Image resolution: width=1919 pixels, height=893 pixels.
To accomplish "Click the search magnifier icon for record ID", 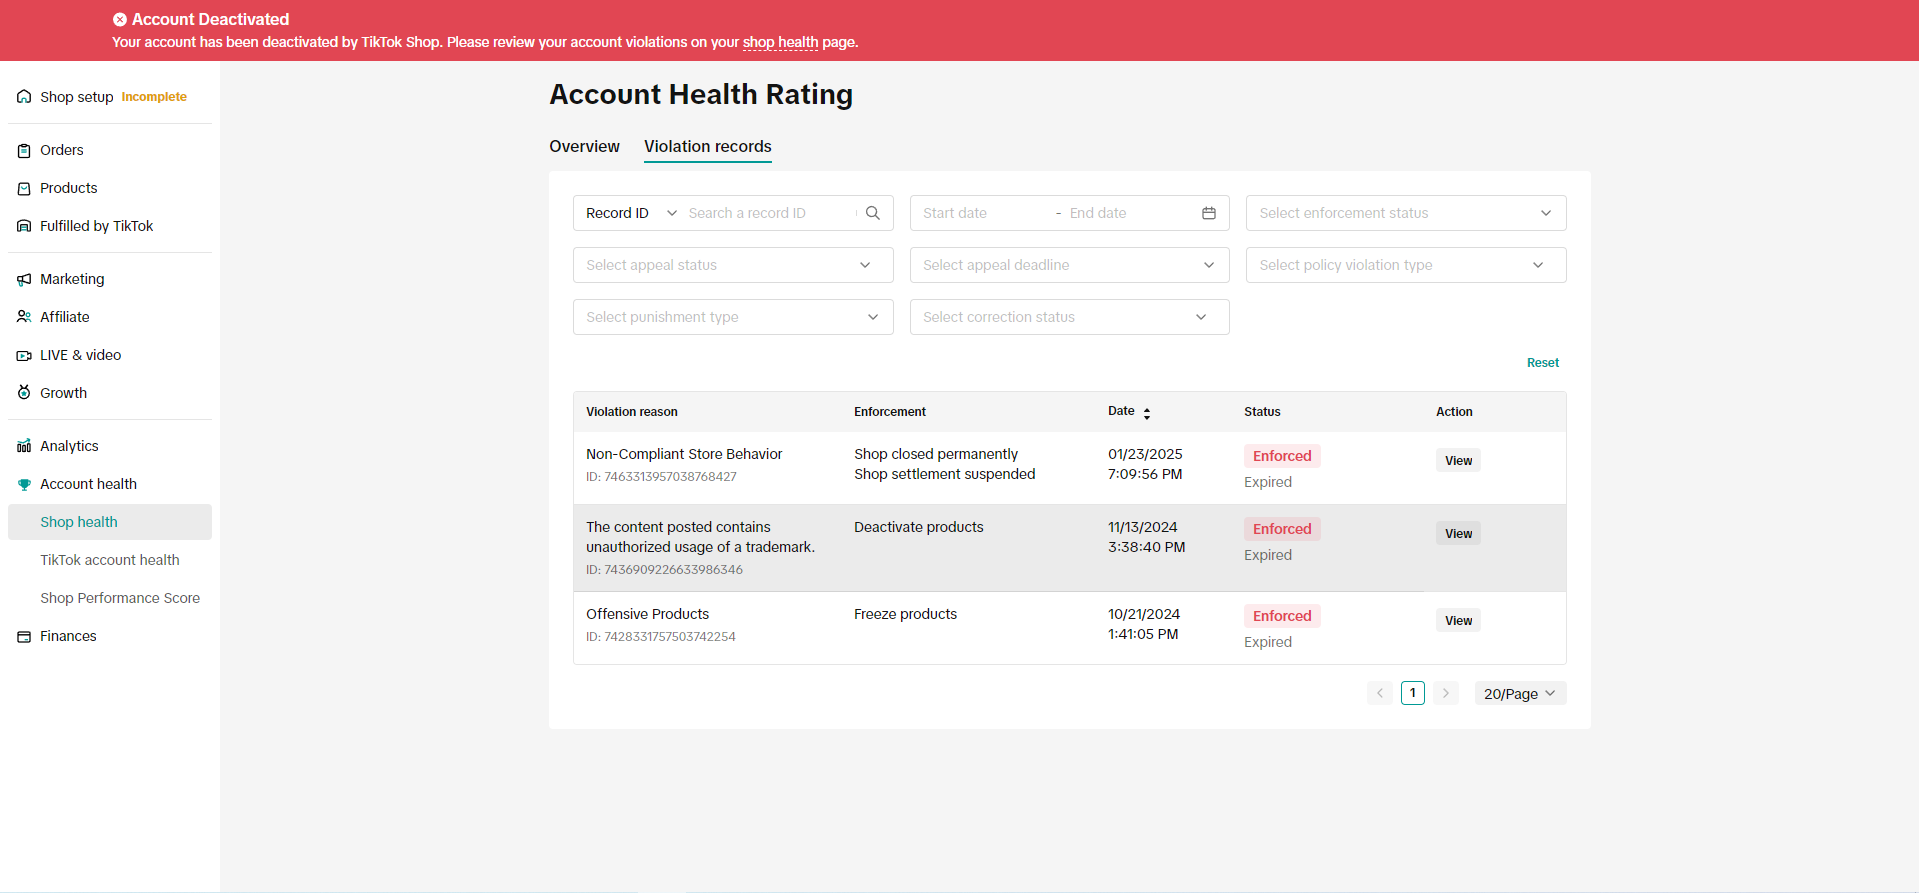I will [x=873, y=213].
